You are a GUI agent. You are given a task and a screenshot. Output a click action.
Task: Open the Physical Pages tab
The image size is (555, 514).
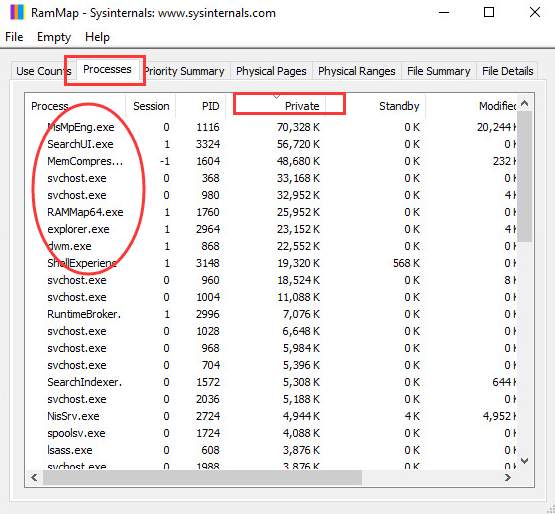click(271, 71)
